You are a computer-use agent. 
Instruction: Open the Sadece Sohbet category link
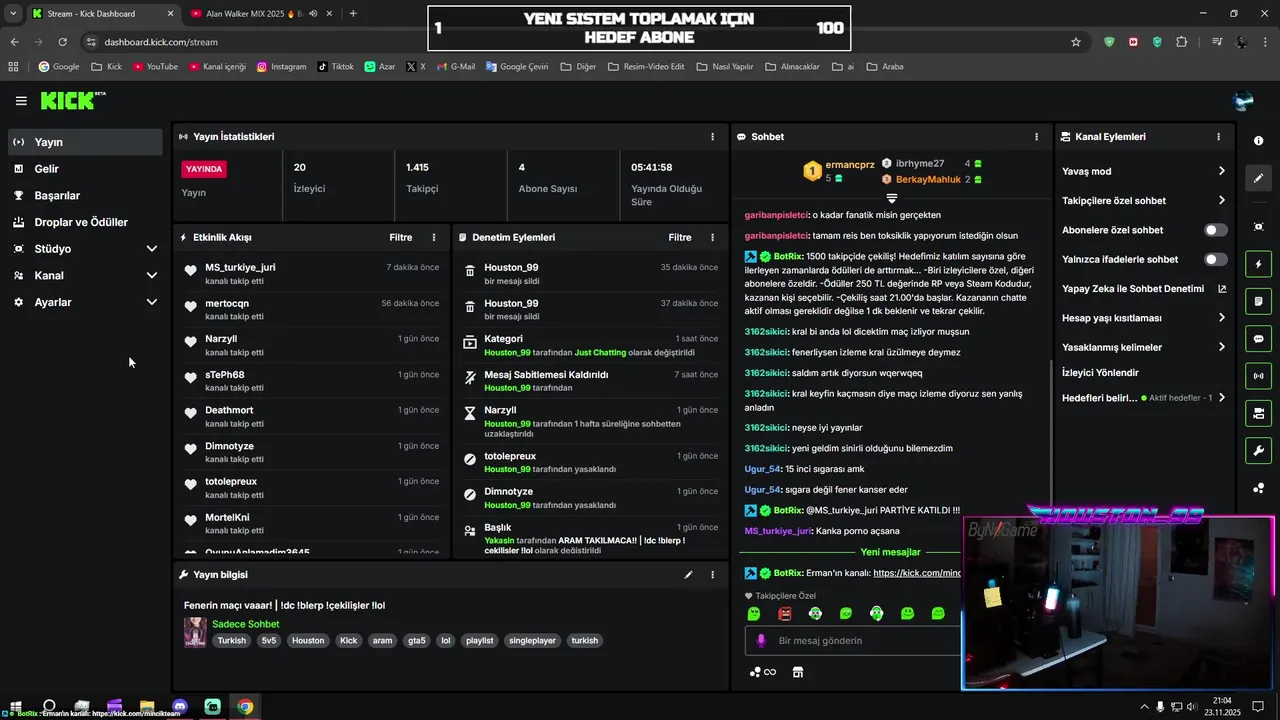click(x=246, y=624)
